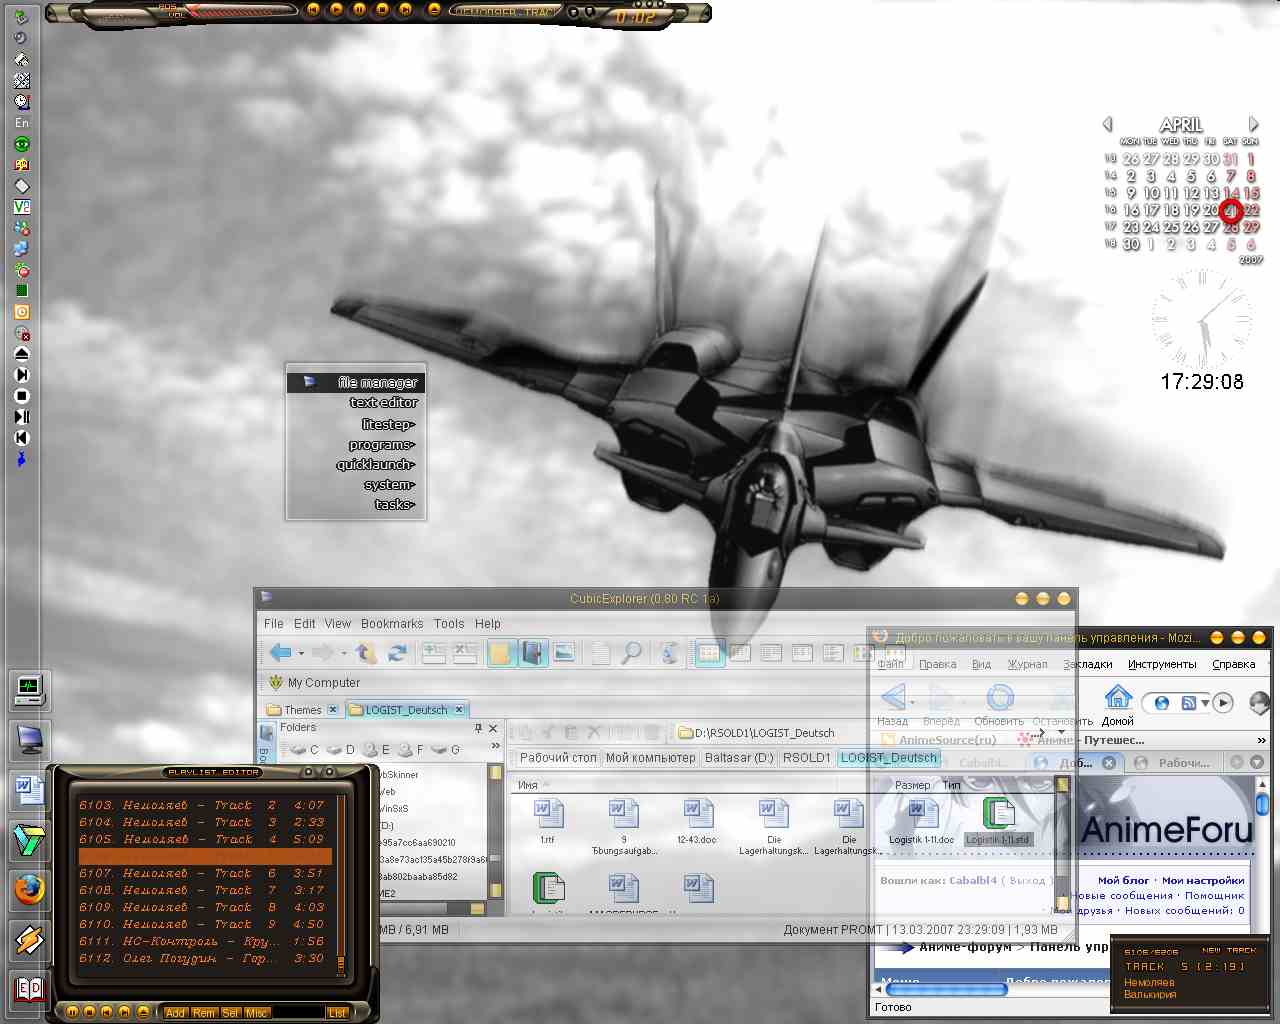Close the LOGIST_Deutsch tab via its X
Image resolution: width=1280 pixels, height=1024 pixels.
pyautogui.click(x=459, y=710)
